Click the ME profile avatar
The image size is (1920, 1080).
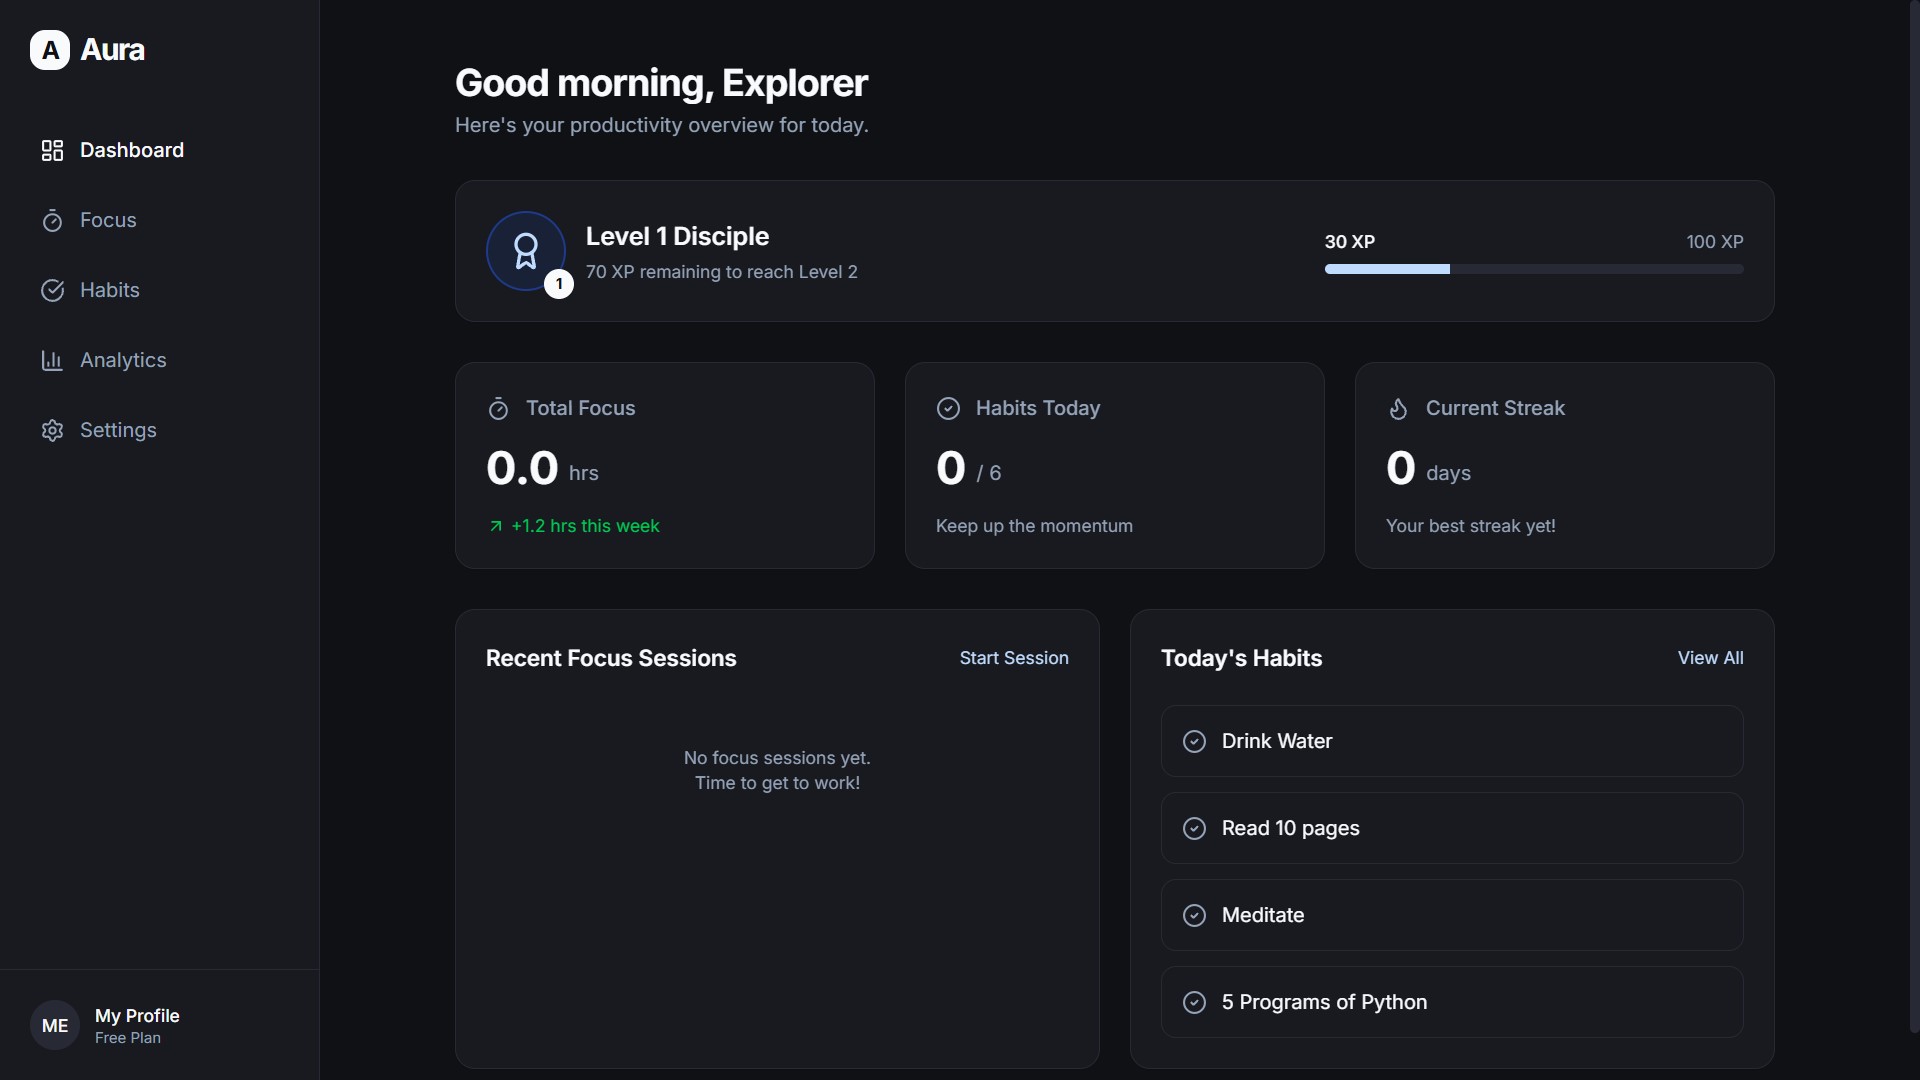(55, 1025)
